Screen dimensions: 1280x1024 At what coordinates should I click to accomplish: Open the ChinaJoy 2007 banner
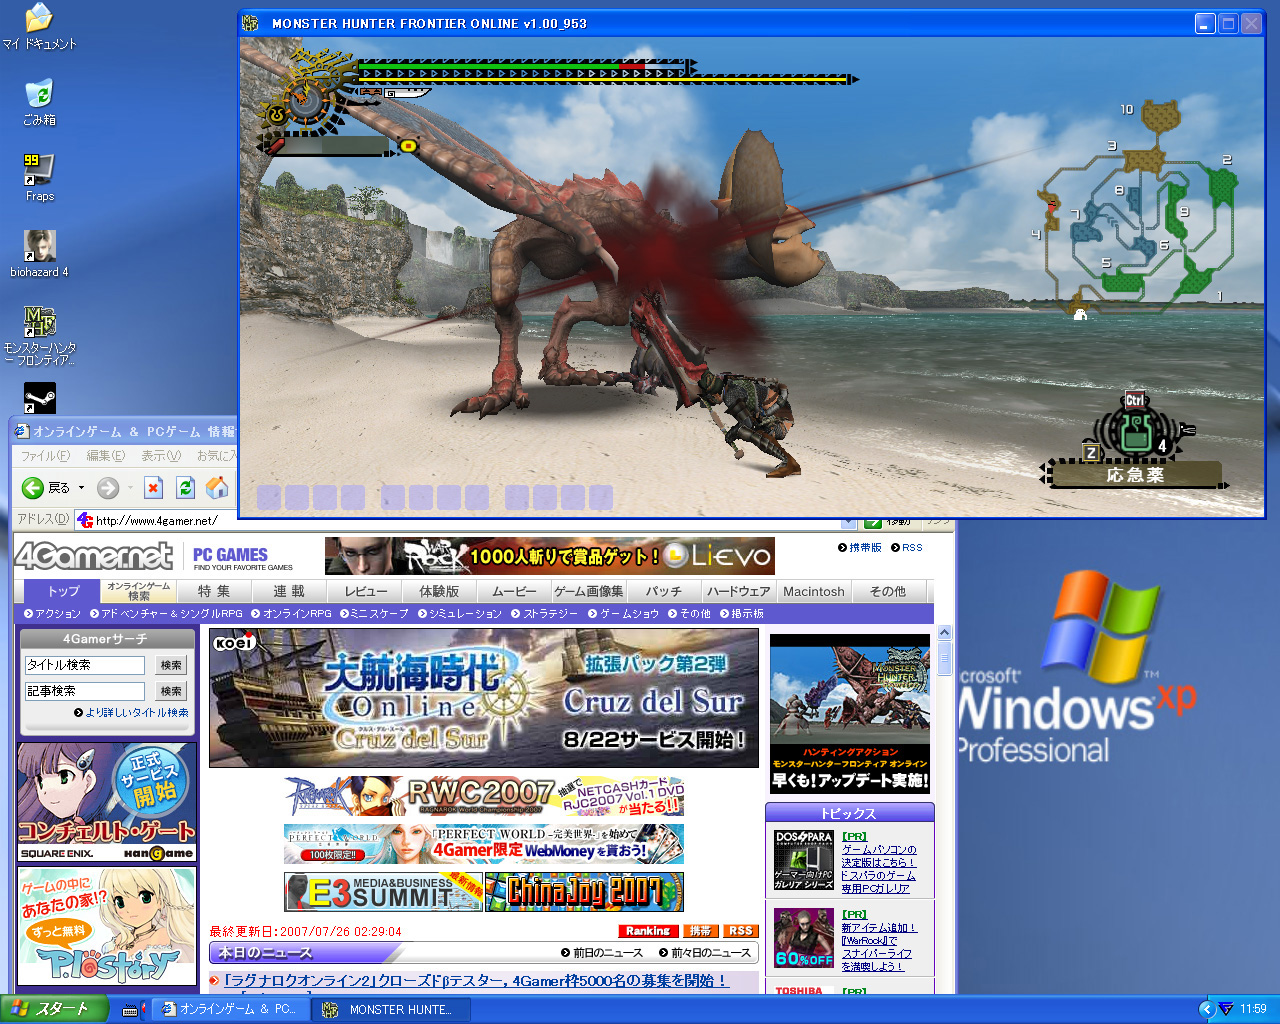[584, 891]
